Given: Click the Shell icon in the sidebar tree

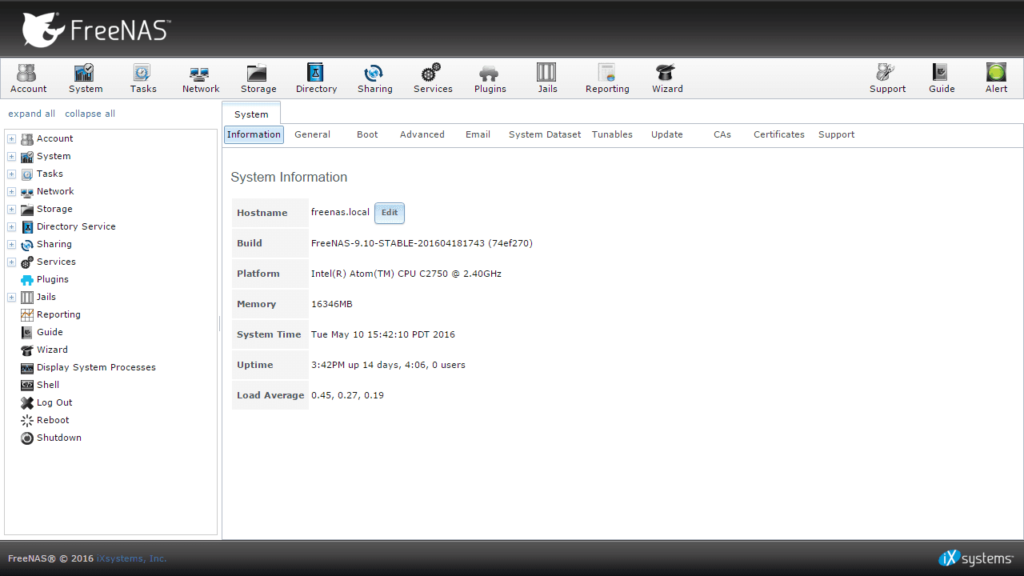Looking at the screenshot, I should [27, 385].
